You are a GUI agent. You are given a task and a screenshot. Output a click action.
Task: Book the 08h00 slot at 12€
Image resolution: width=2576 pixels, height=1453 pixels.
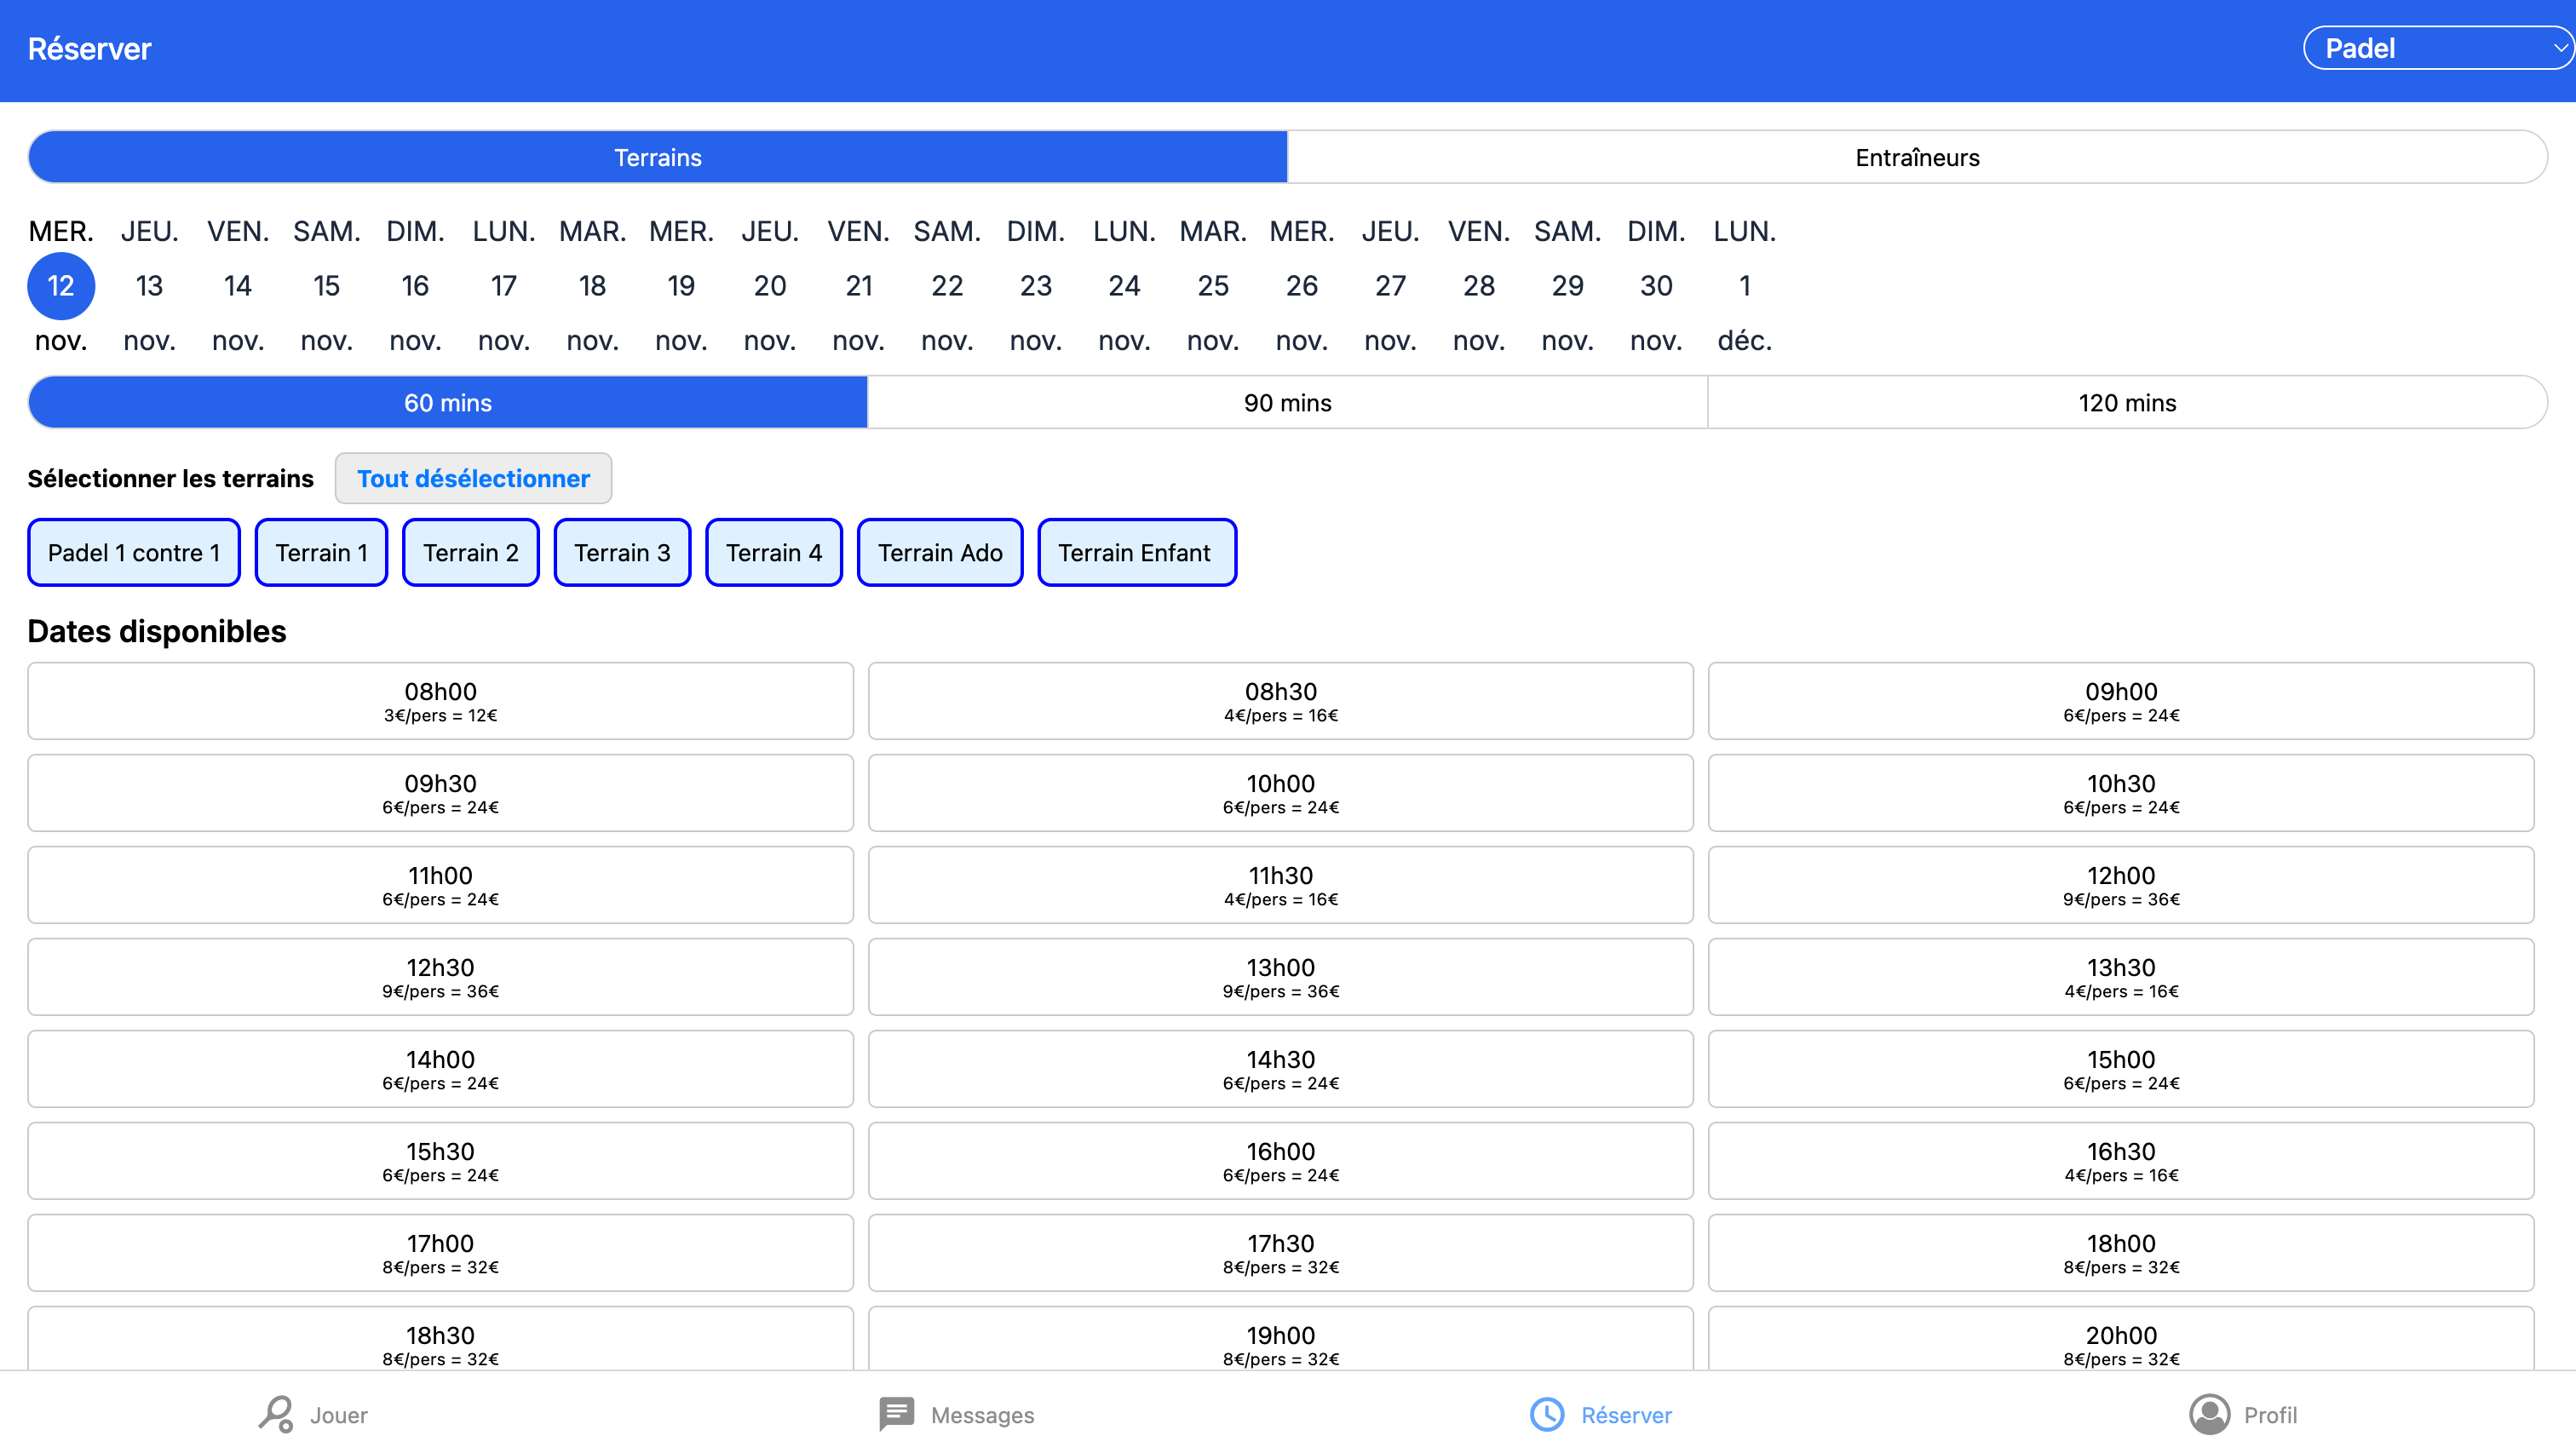[440, 701]
